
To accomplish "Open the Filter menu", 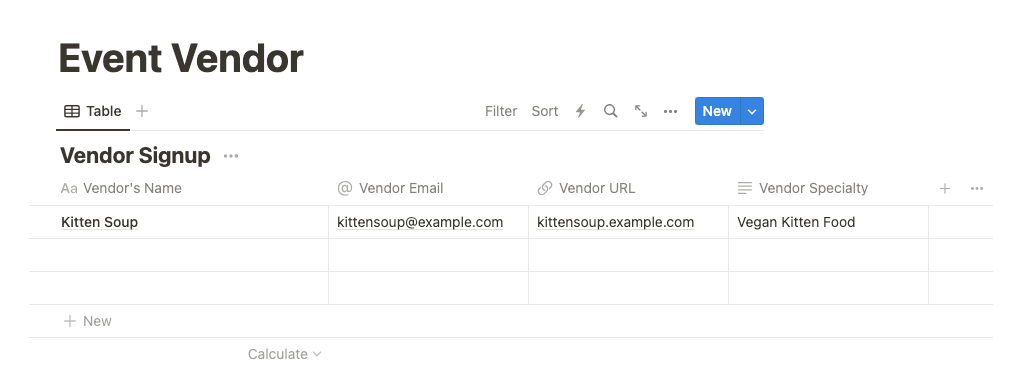I will [x=501, y=111].
